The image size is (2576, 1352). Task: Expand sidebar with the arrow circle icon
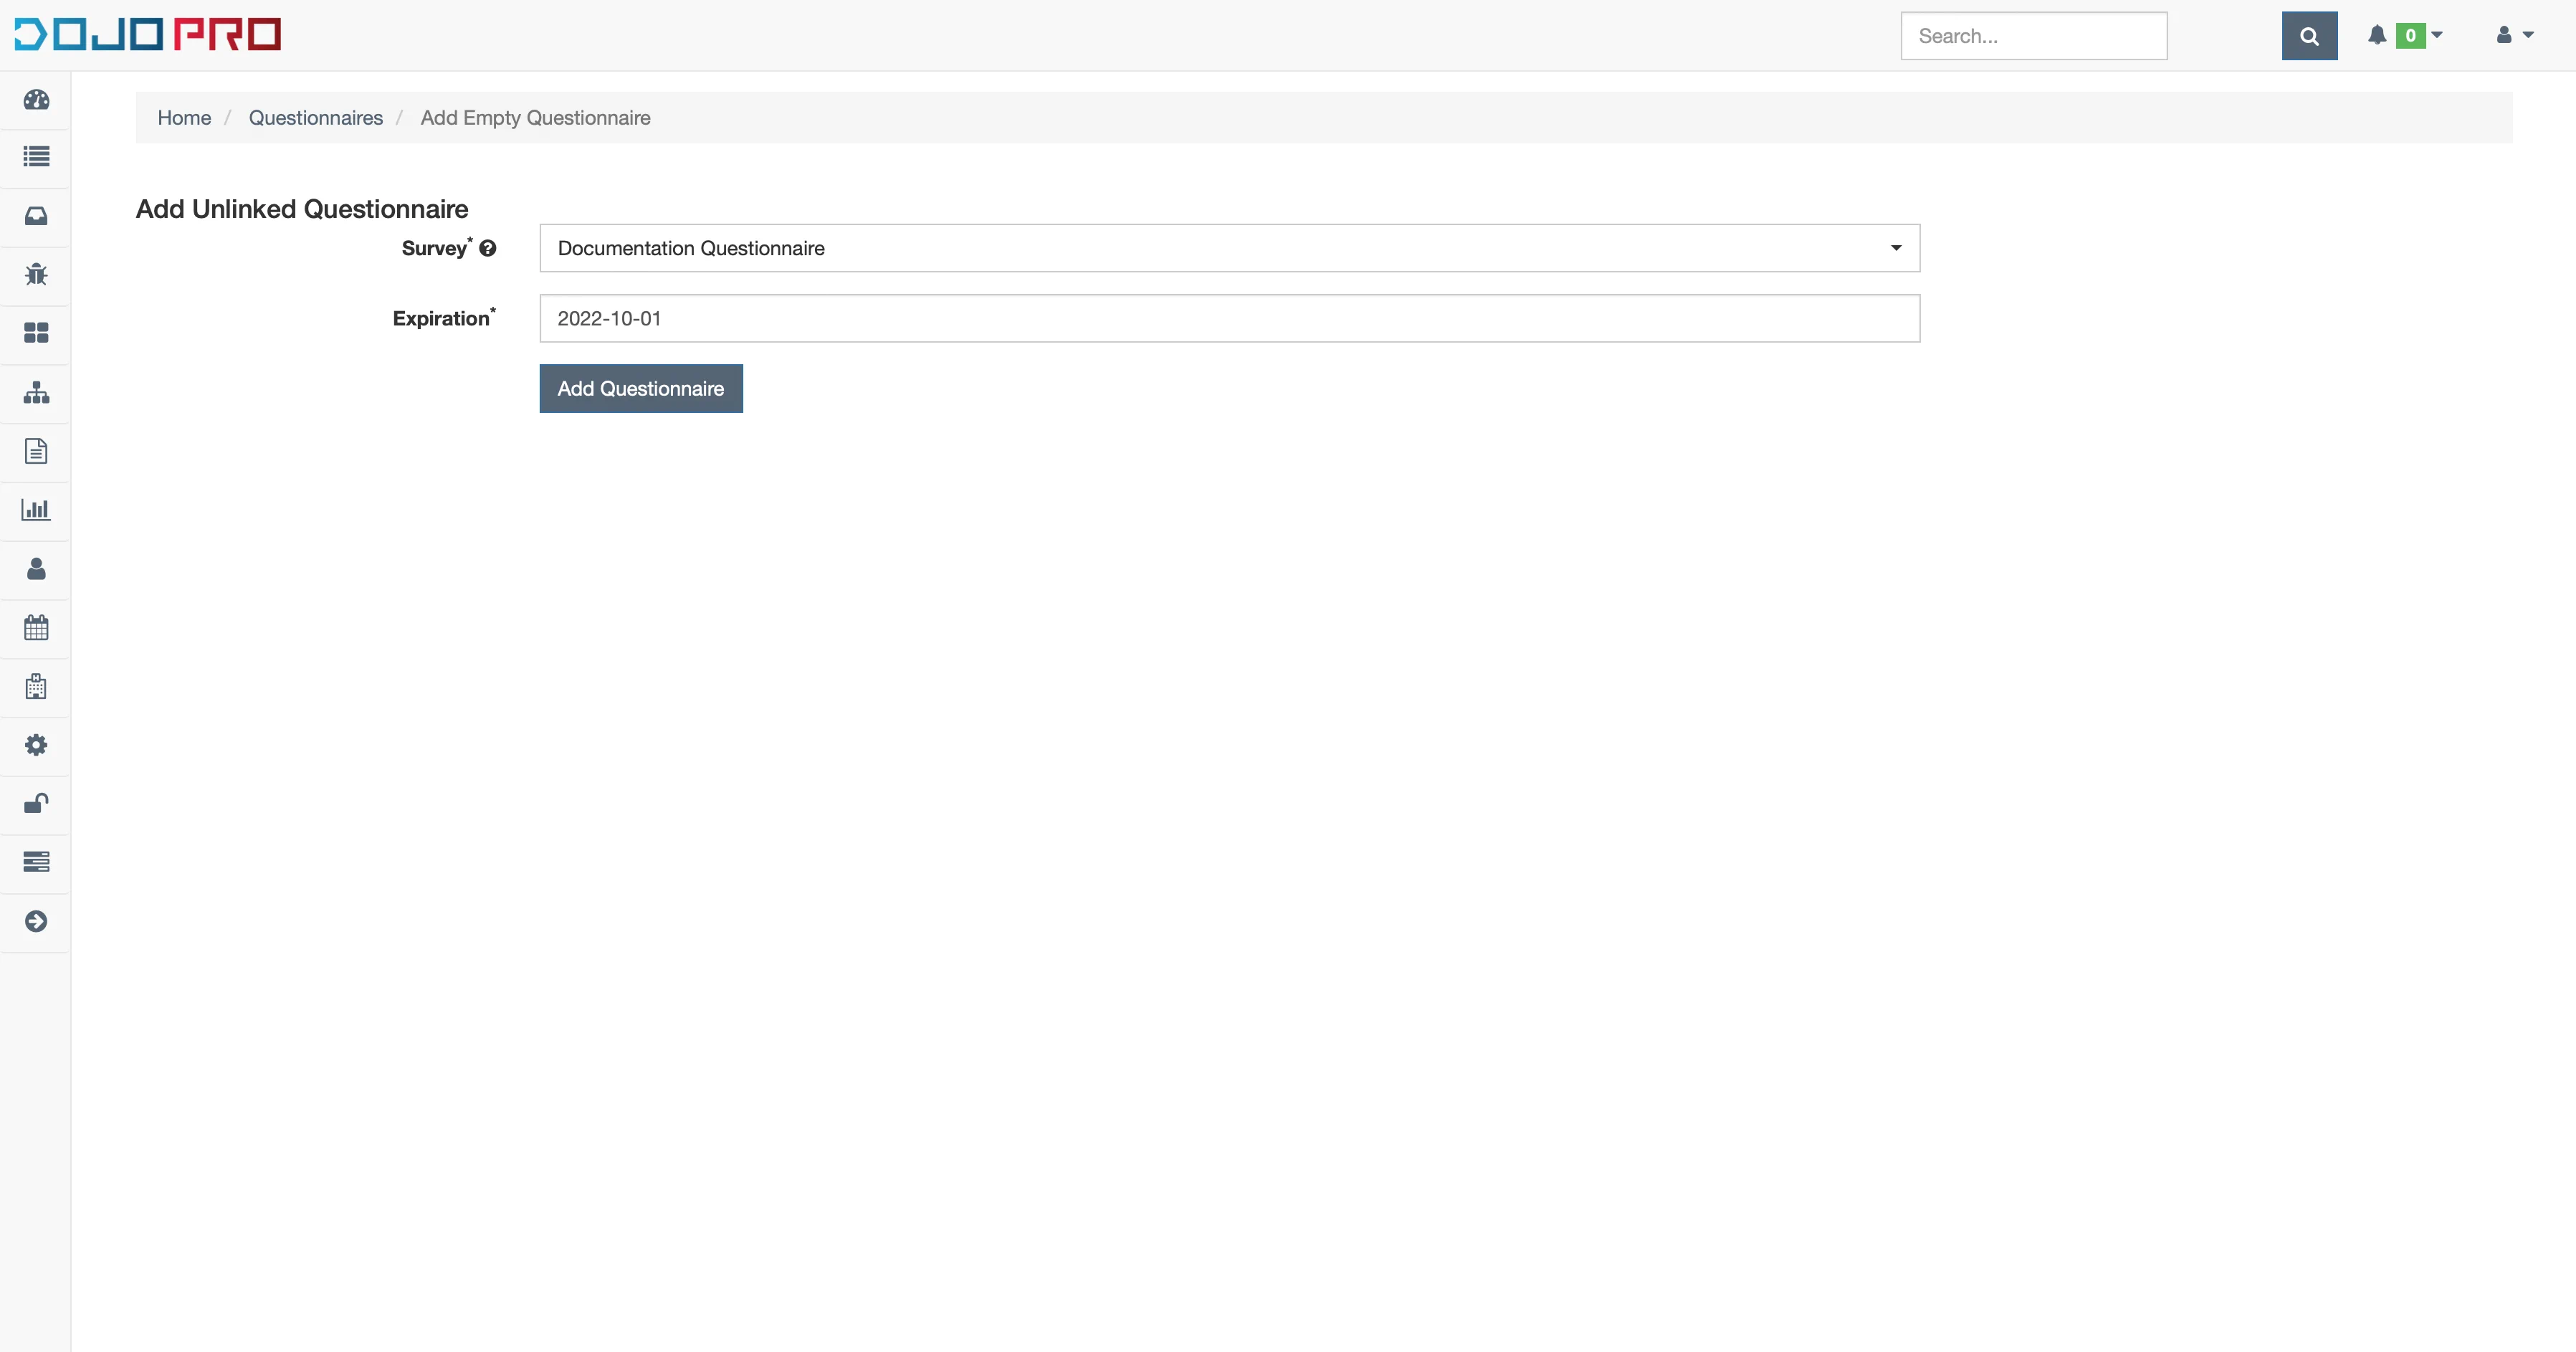click(36, 921)
